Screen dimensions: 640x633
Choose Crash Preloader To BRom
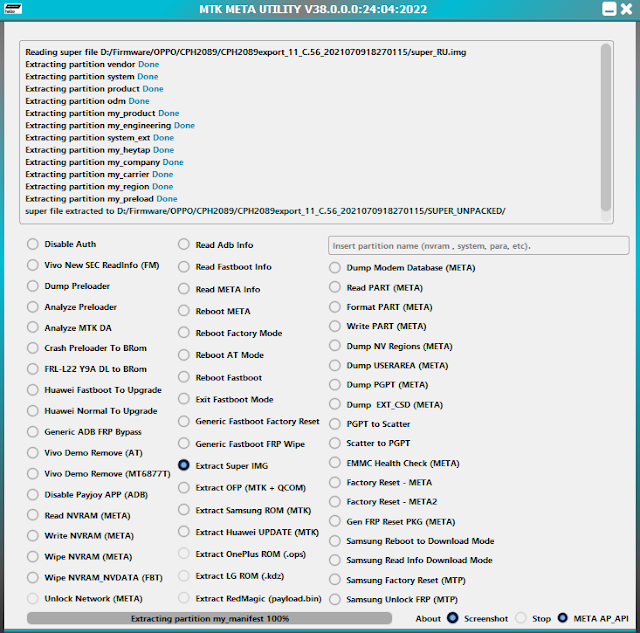pos(33,348)
